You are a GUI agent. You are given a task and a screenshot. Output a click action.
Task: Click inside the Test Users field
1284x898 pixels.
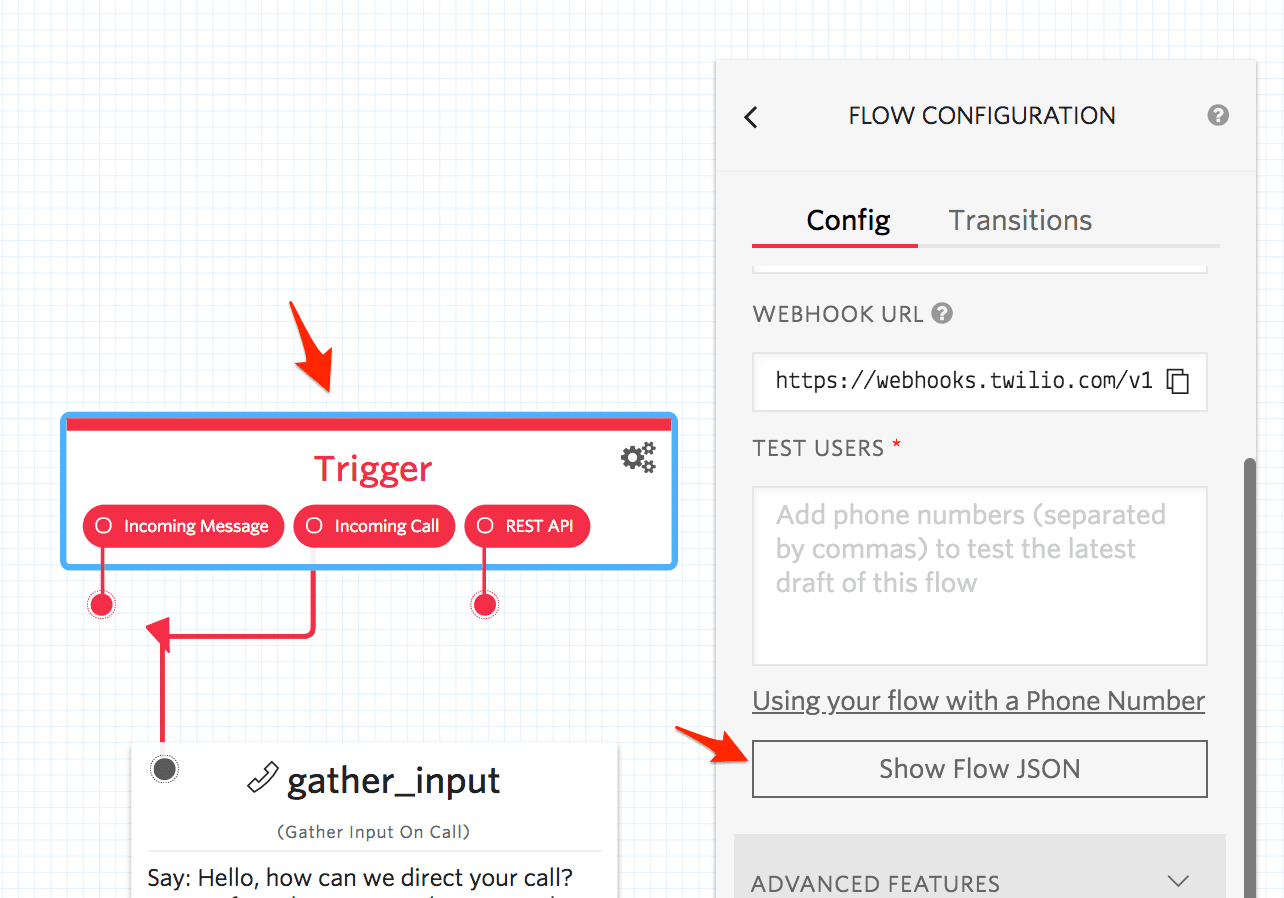coord(978,575)
